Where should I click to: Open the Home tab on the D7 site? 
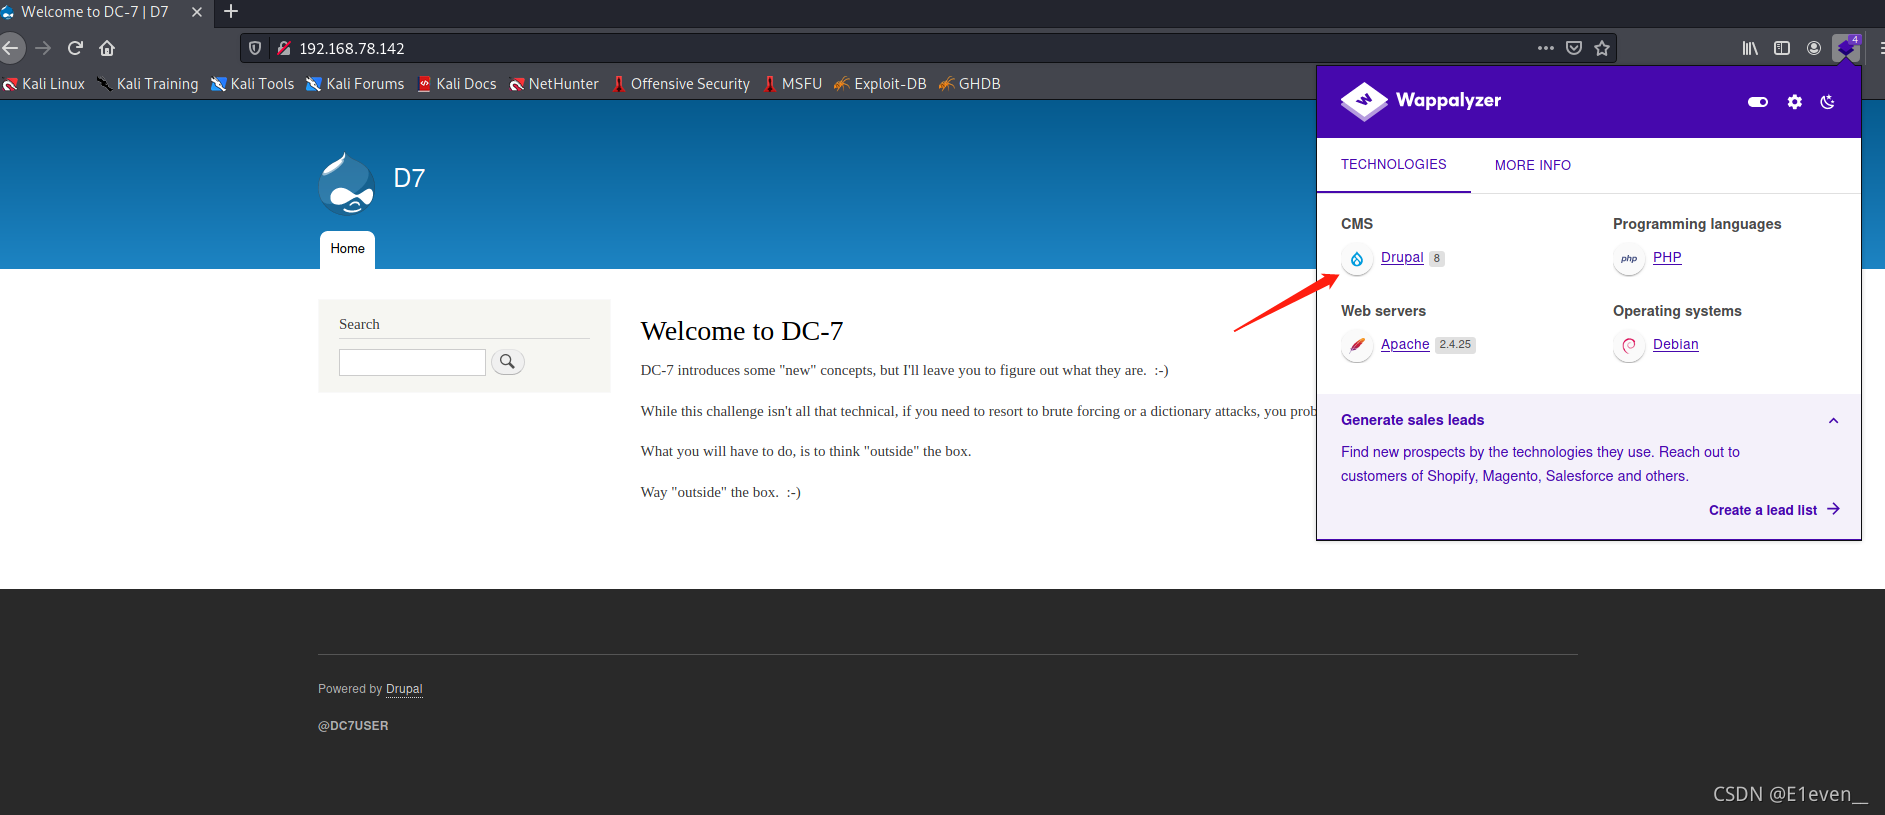pos(347,249)
